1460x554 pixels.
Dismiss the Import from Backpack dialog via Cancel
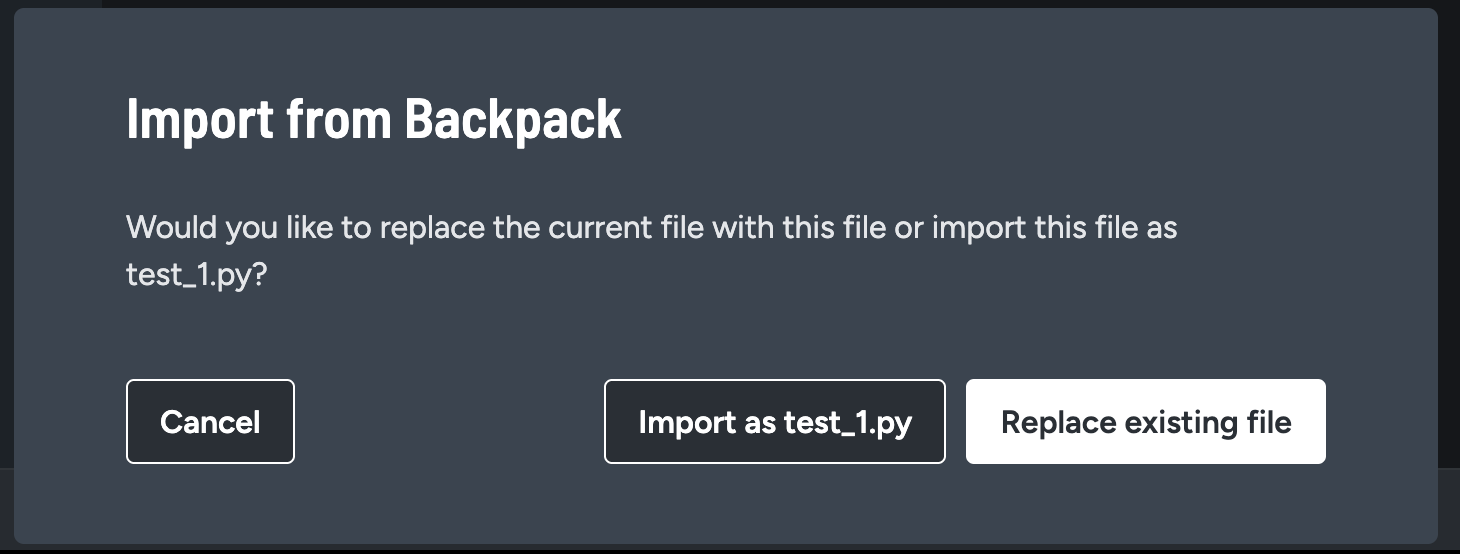210,422
